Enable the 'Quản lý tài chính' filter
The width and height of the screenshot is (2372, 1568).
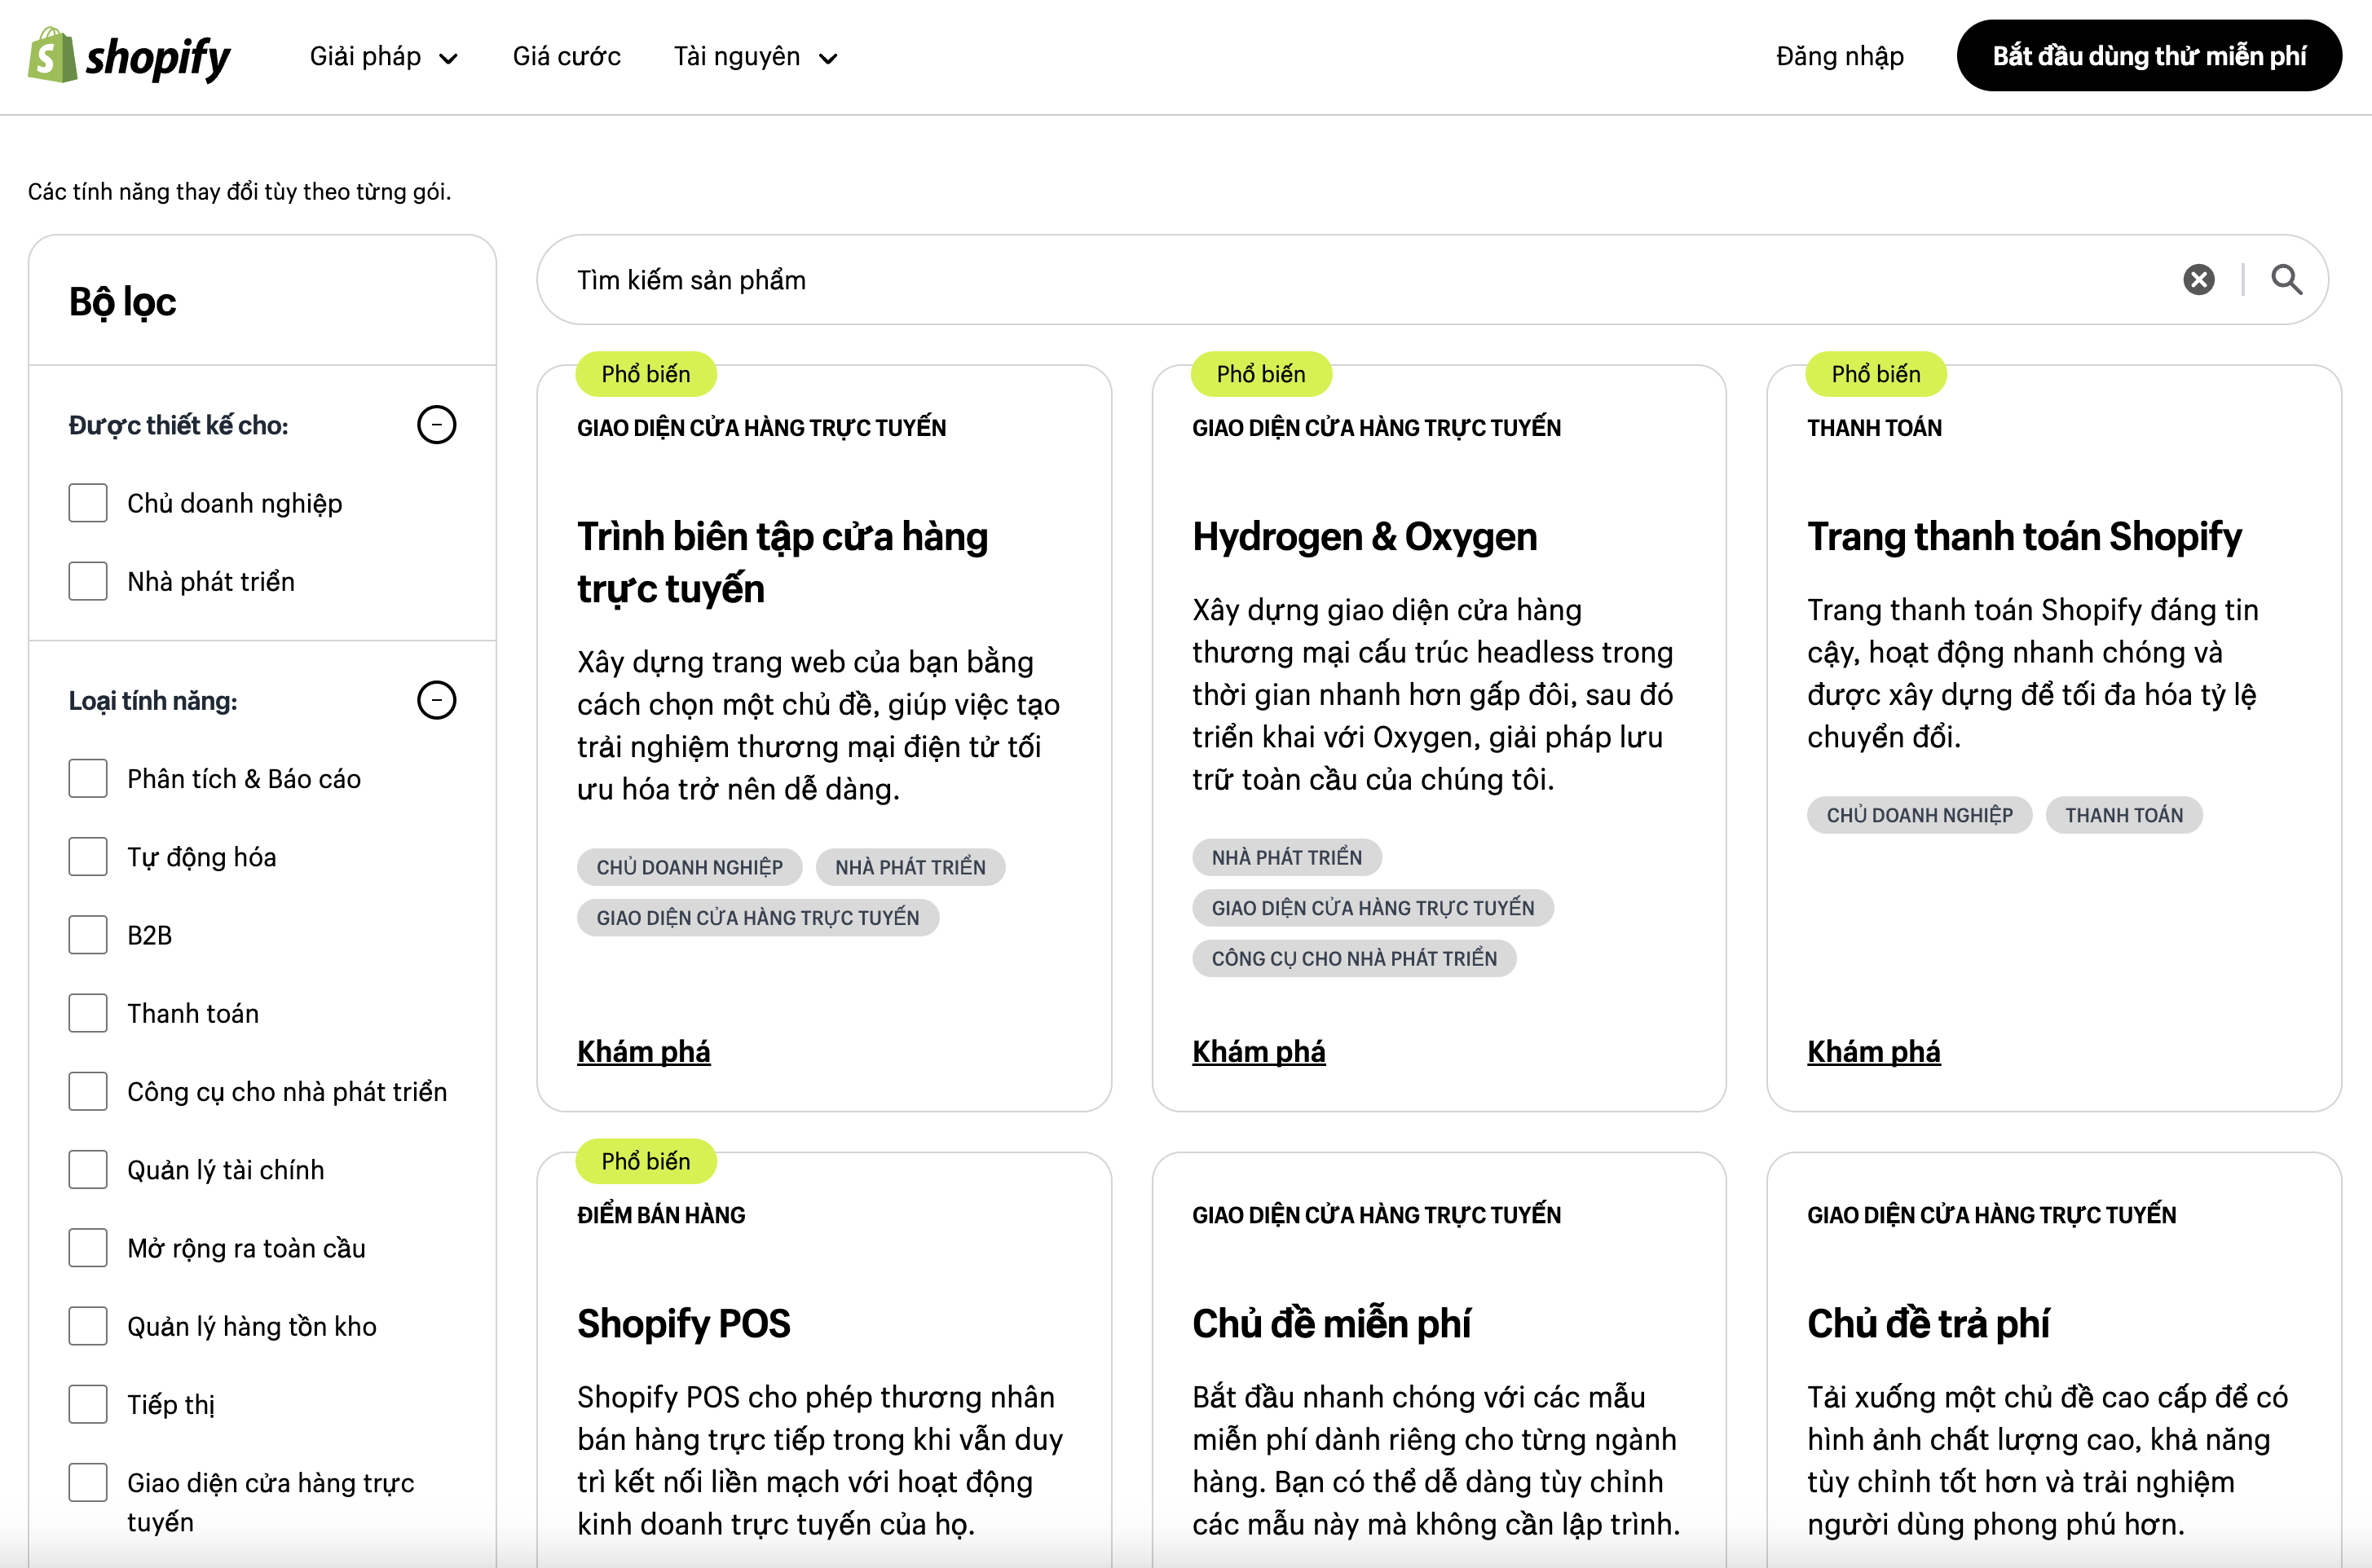click(x=88, y=1170)
